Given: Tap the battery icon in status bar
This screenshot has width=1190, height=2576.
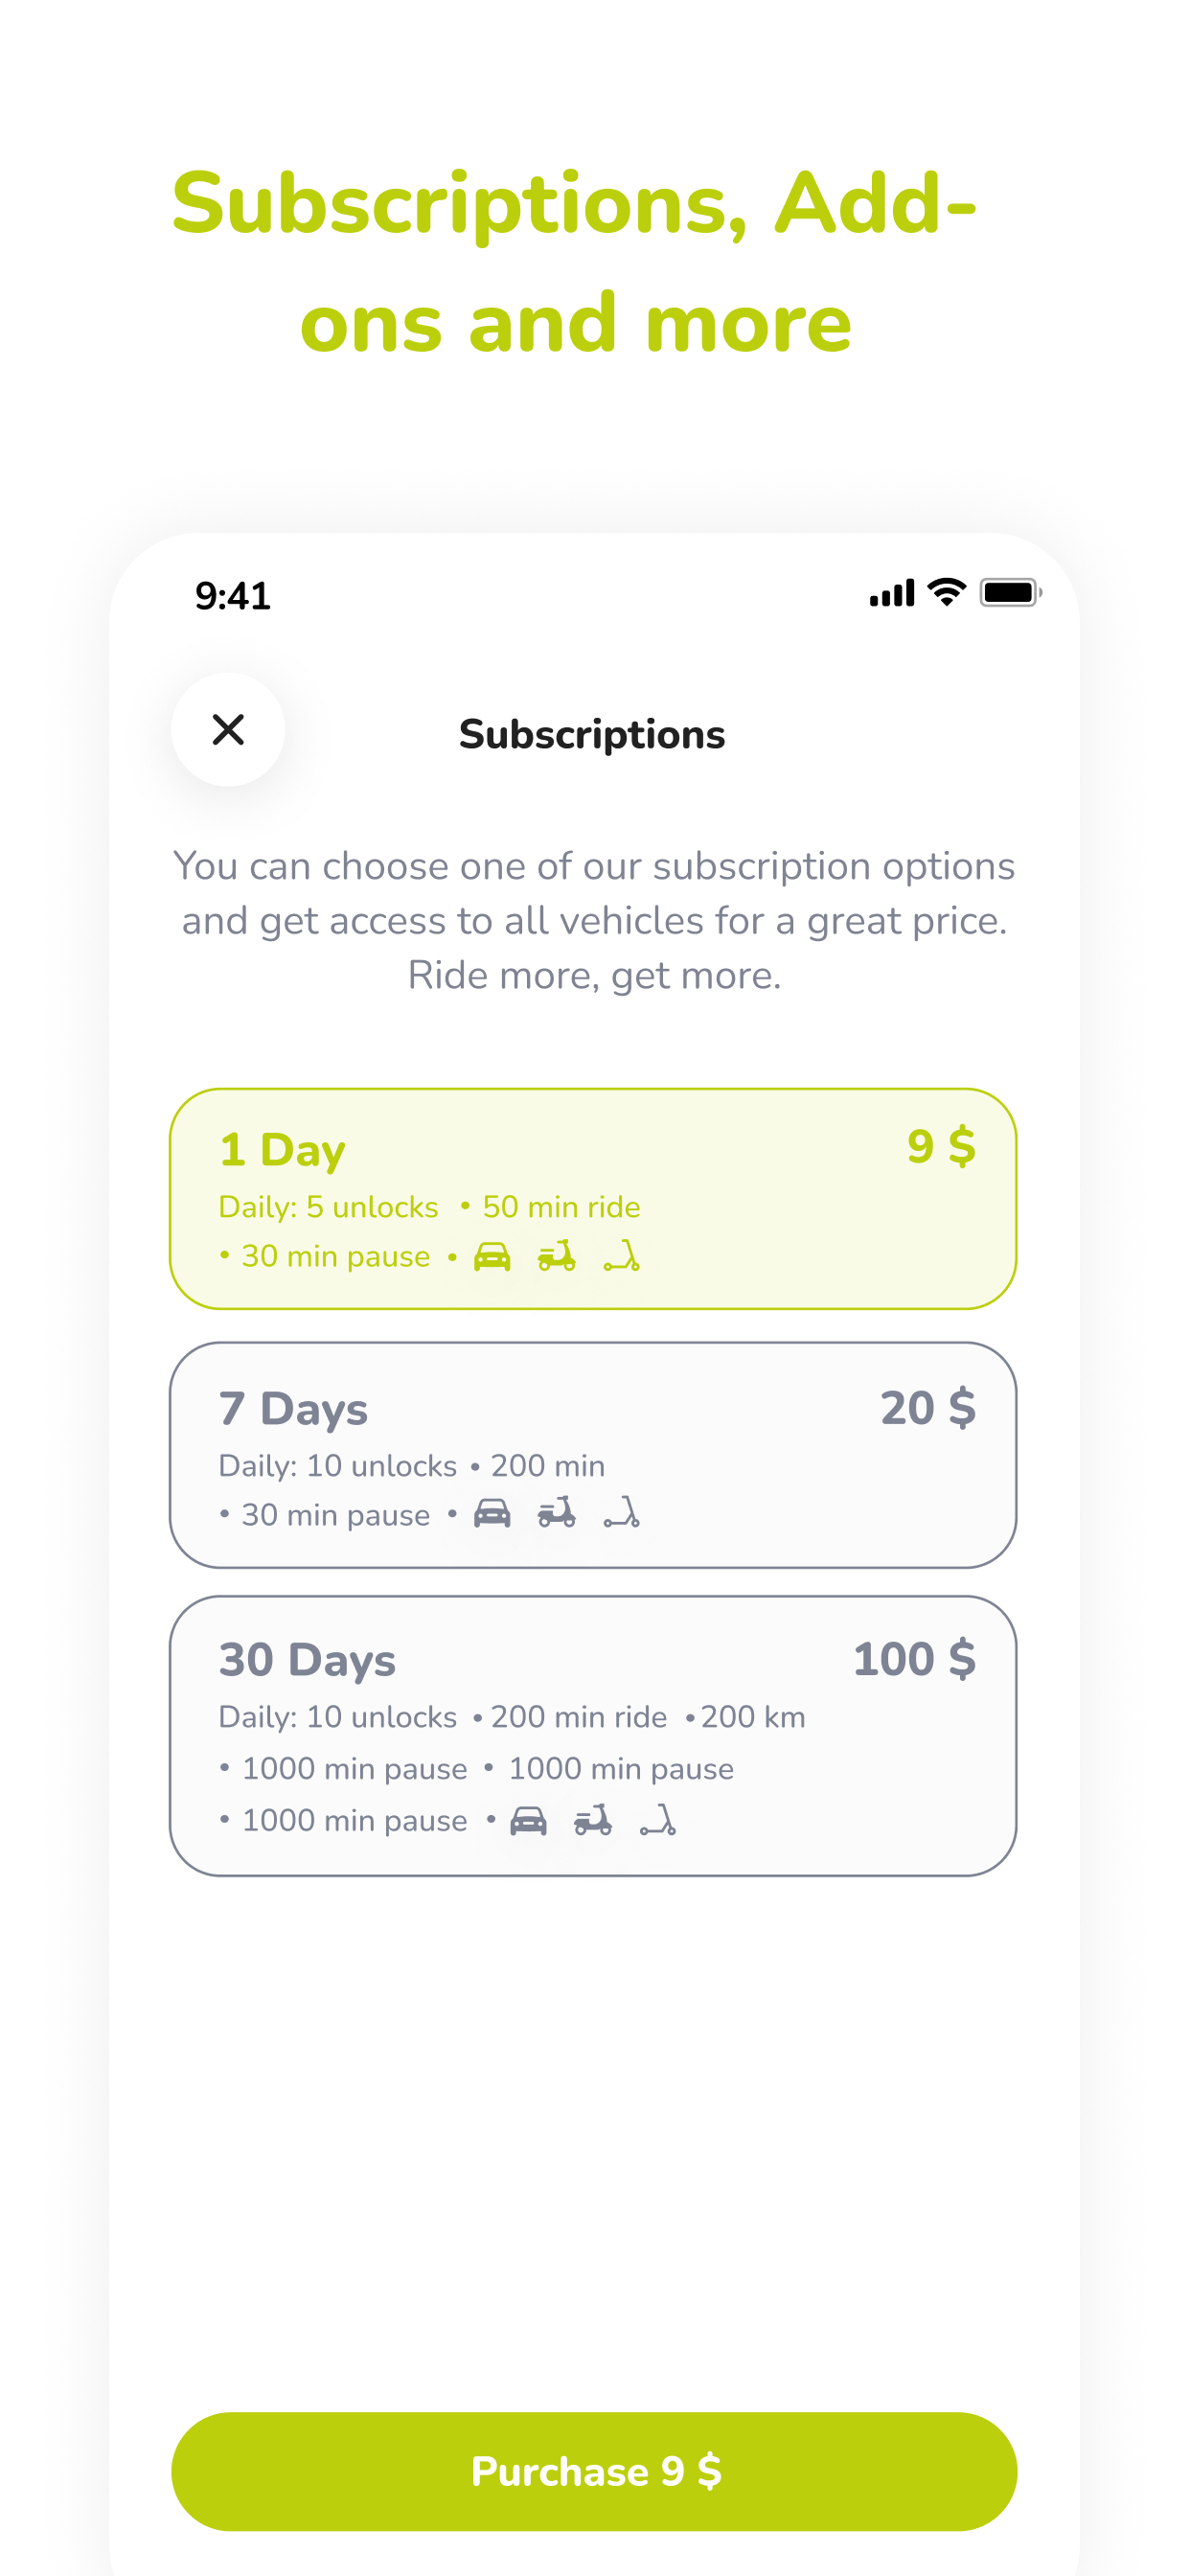Looking at the screenshot, I should pos(1010,593).
